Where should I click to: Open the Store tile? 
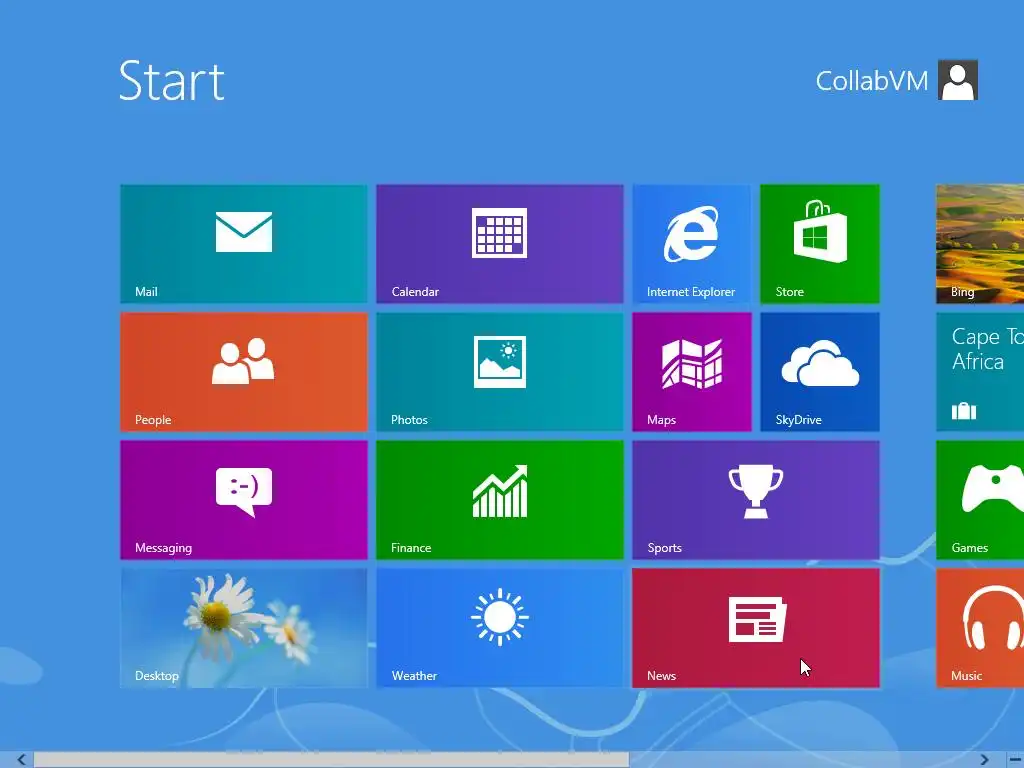tap(820, 244)
